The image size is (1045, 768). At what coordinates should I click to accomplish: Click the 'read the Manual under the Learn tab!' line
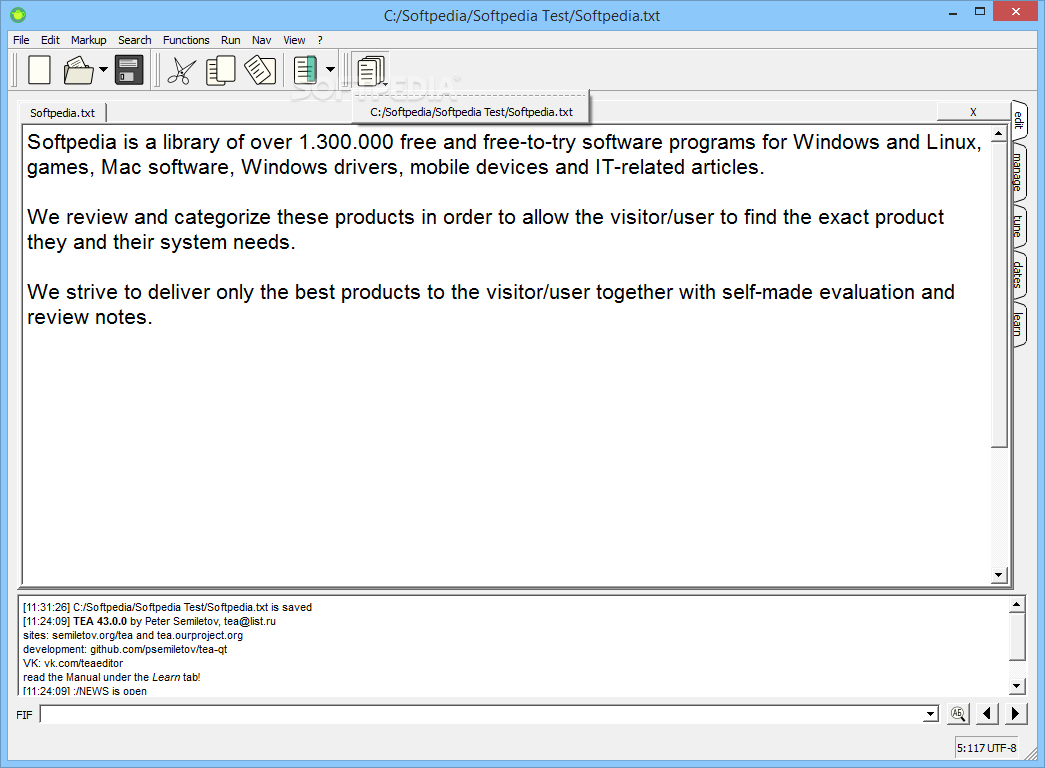tap(111, 677)
